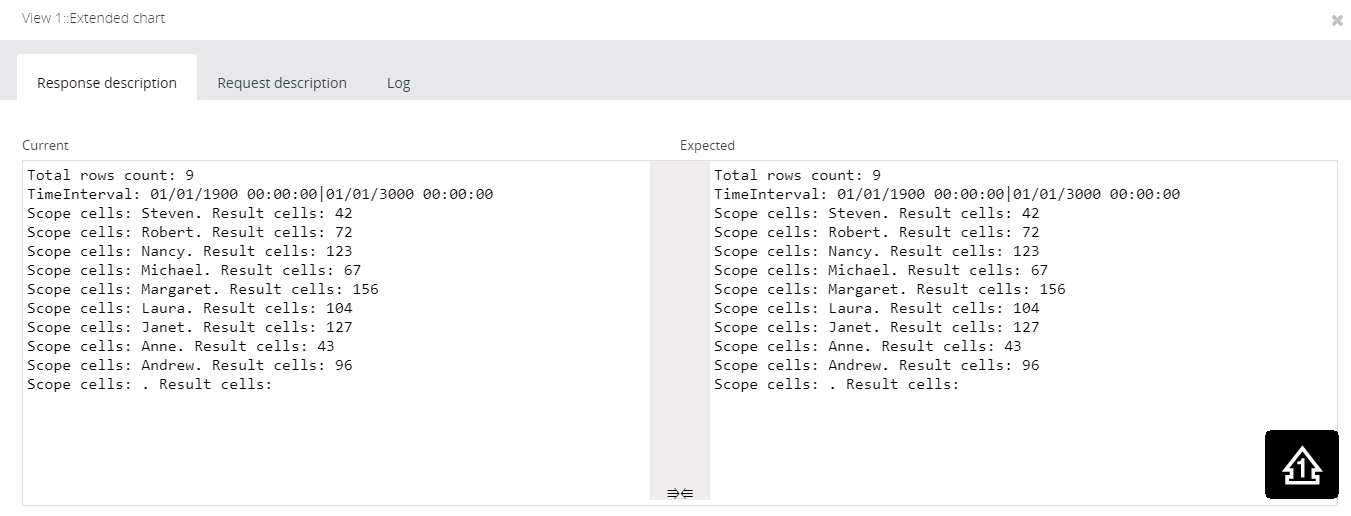Click the Janet row in Current pane
The image size is (1351, 516).
click(190, 327)
